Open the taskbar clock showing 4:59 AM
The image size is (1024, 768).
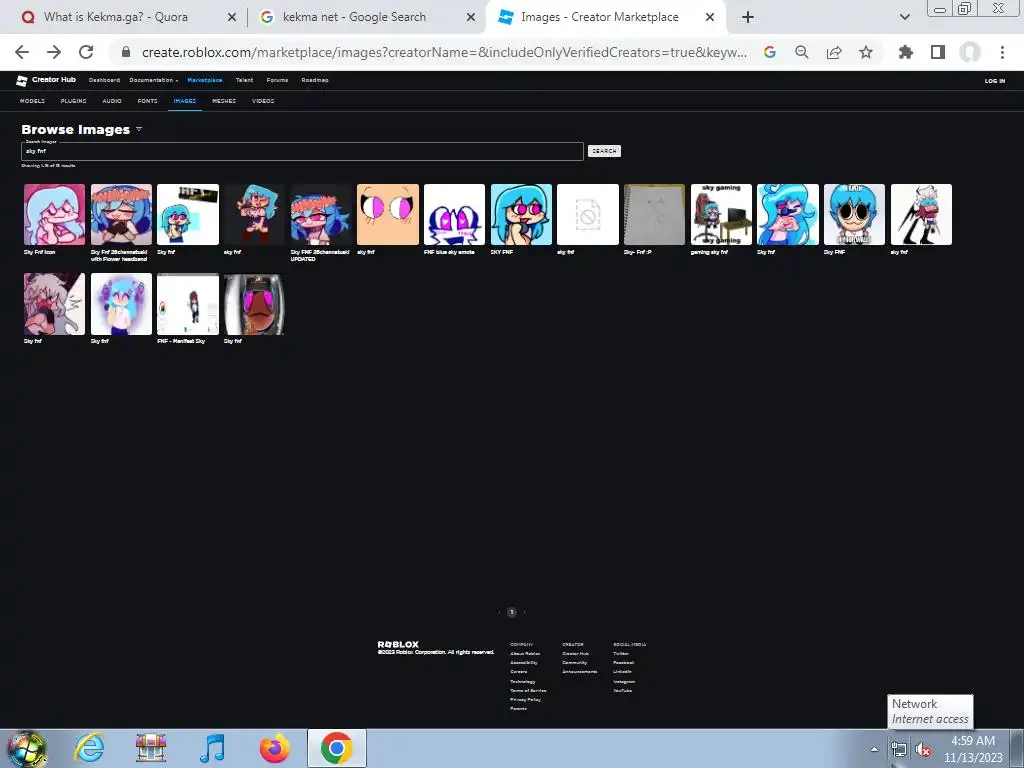[972, 749]
